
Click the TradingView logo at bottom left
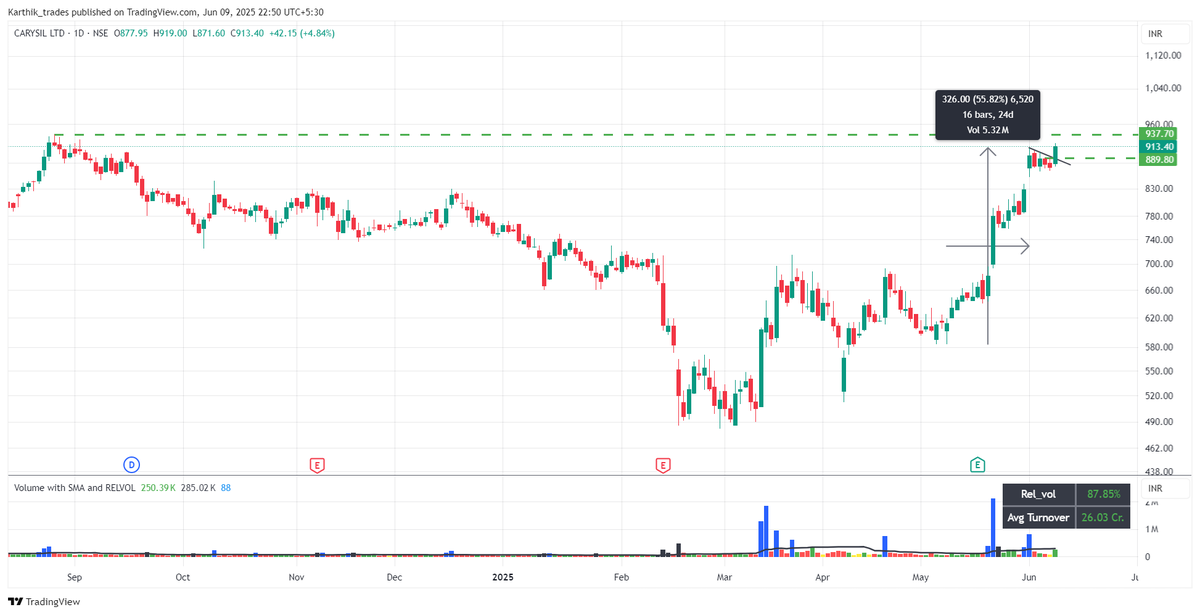click(44, 602)
